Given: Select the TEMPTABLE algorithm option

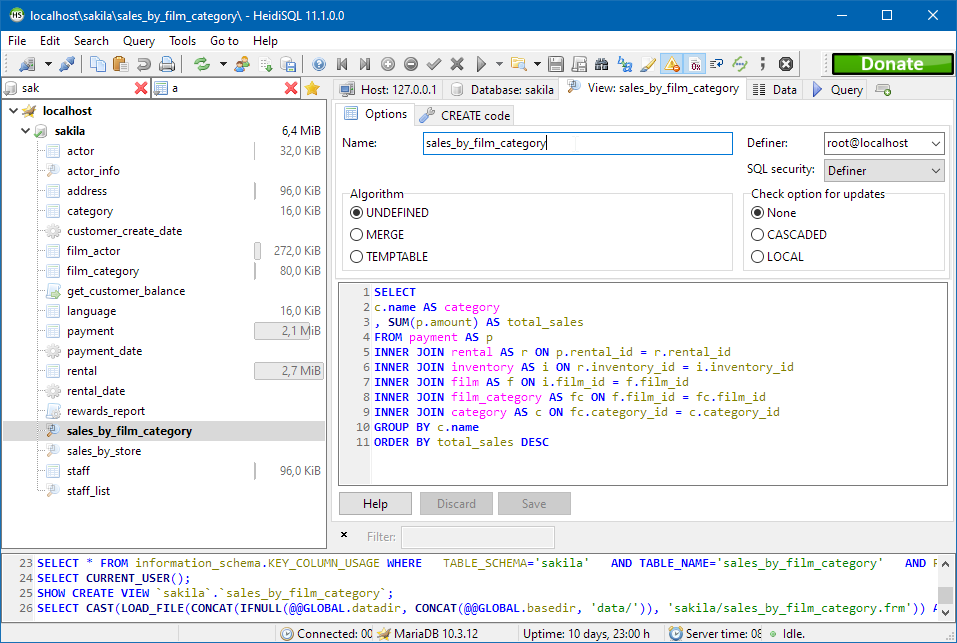Looking at the screenshot, I should pos(357,256).
